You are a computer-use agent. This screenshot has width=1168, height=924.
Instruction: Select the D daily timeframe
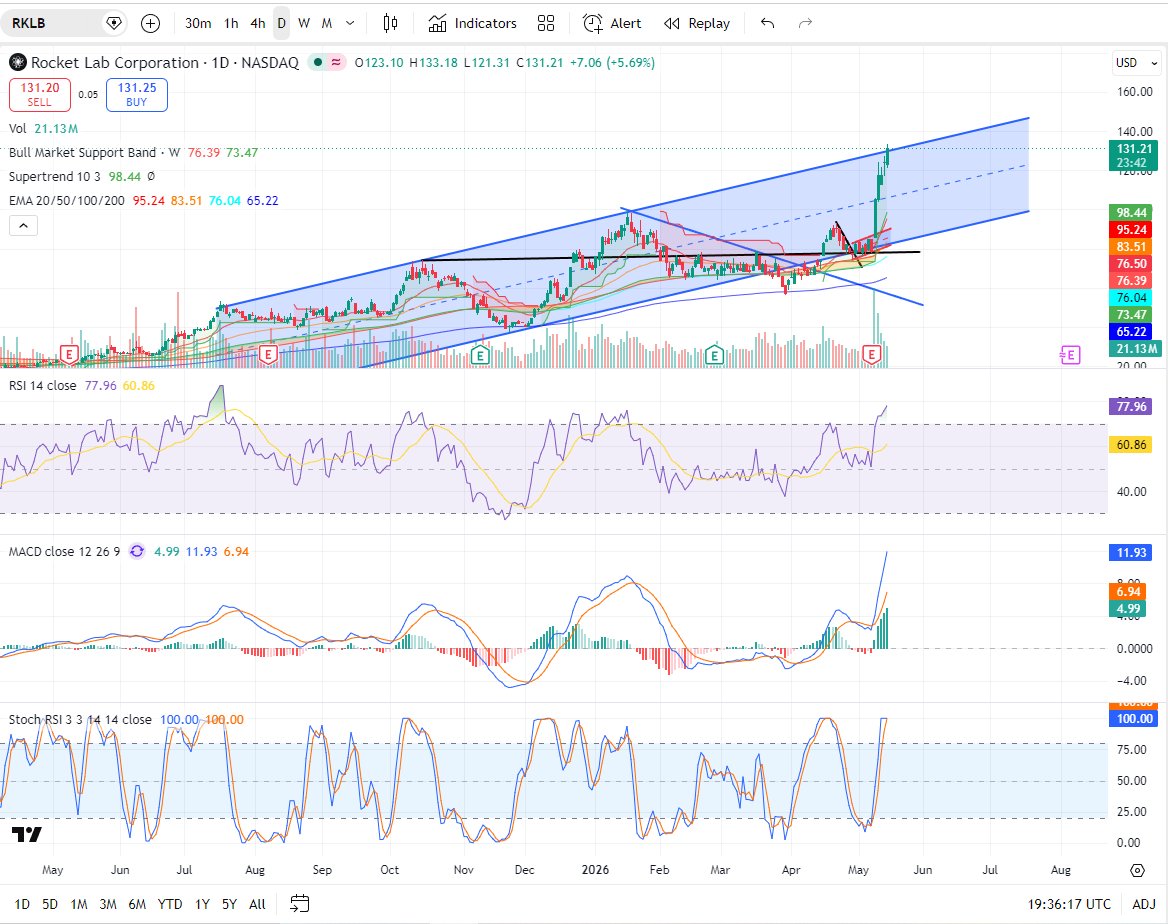(282, 23)
